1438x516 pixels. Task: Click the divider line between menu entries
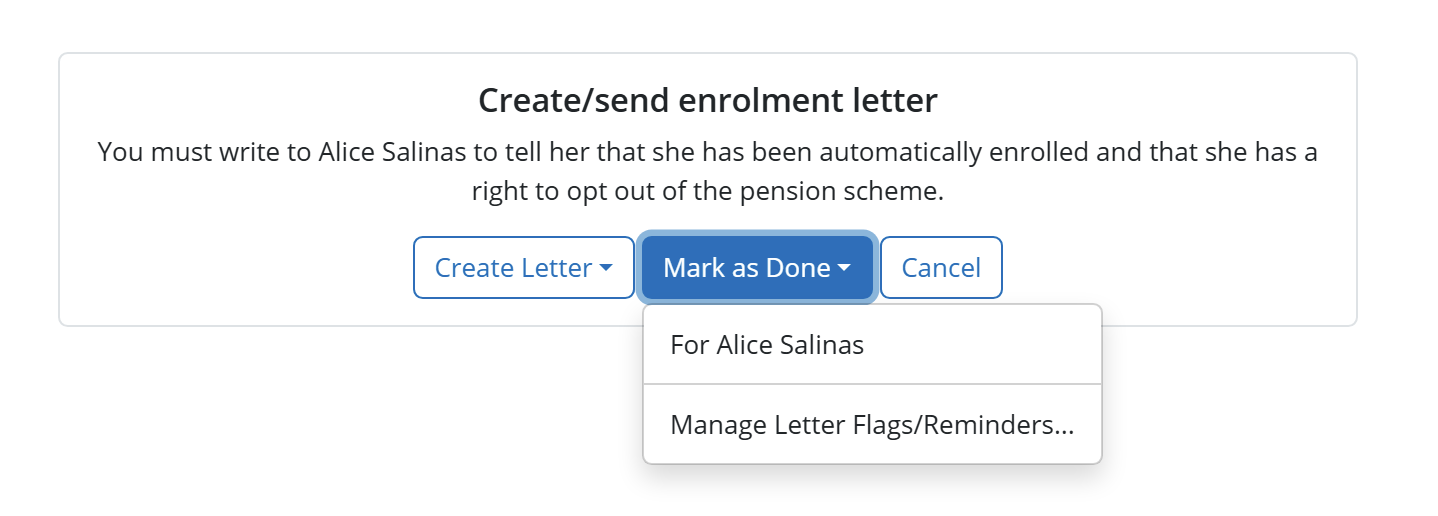click(x=872, y=384)
